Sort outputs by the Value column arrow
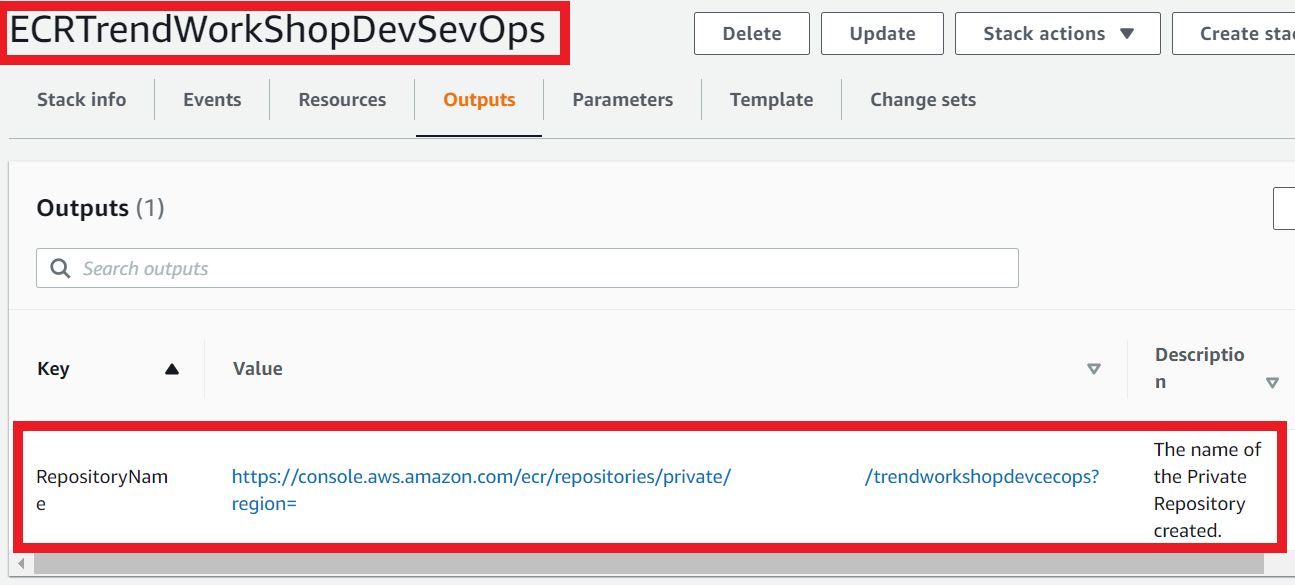Screen dimensions: 1295x585 [1094, 369]
